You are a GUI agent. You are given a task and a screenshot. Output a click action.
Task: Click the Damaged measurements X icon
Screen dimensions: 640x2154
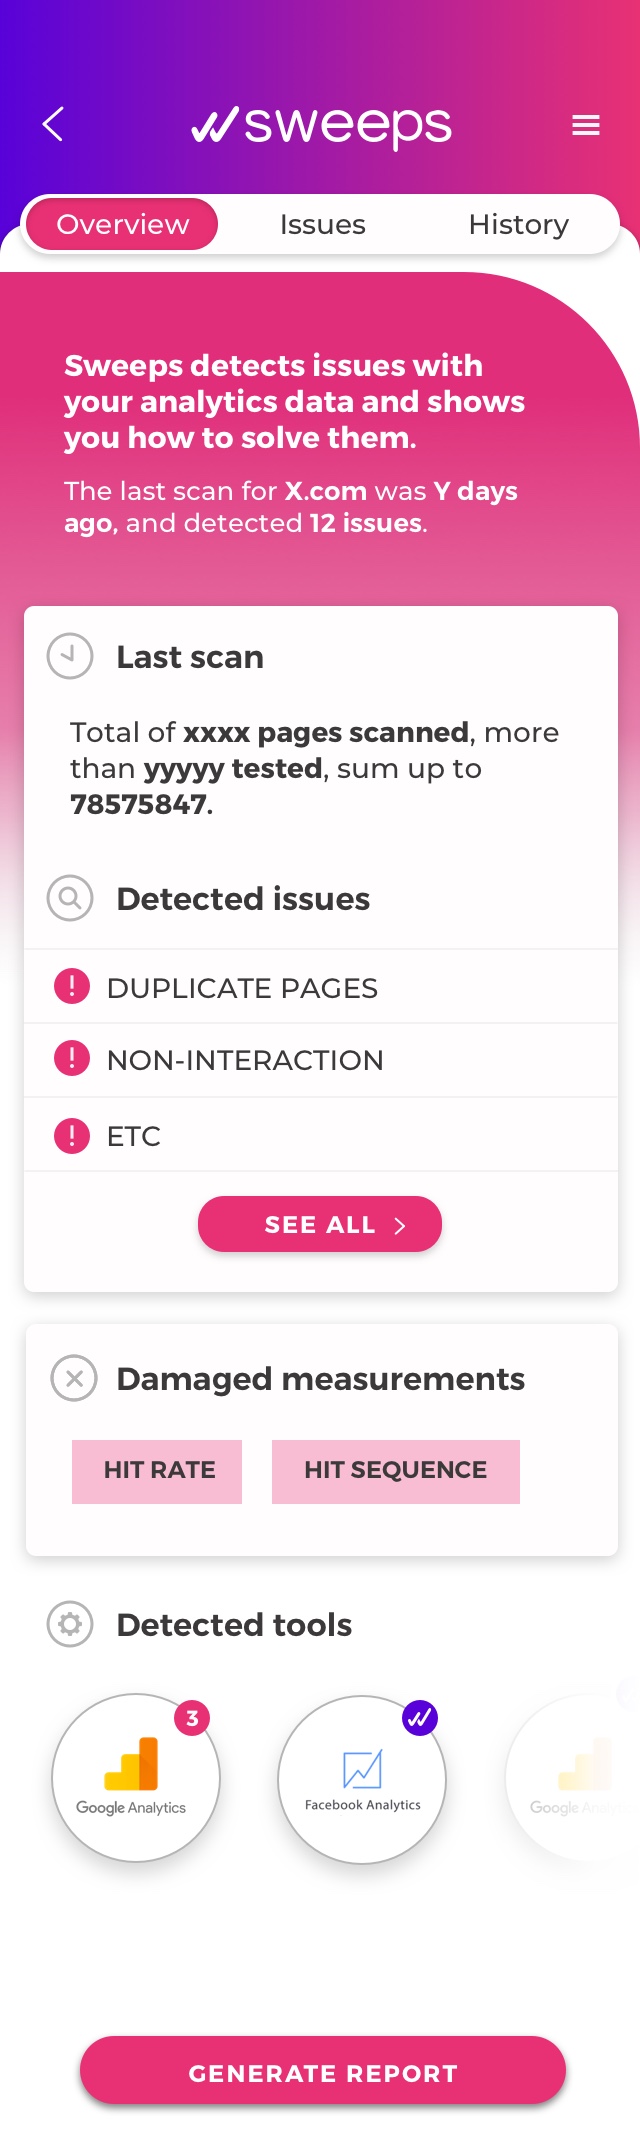click(74, 1378)
